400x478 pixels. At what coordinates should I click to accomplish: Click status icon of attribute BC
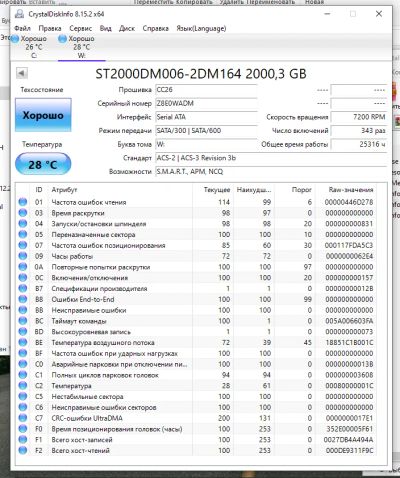click(23, 321)
